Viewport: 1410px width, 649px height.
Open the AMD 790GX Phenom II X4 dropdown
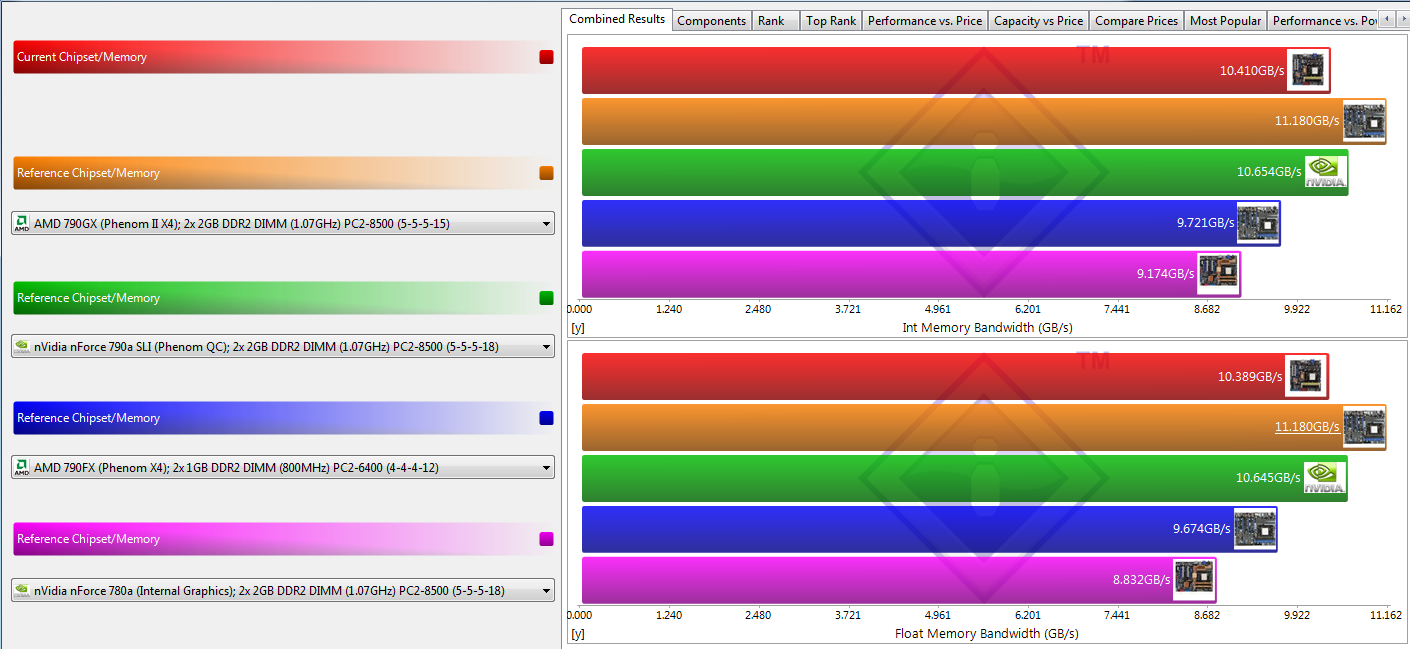coord(283,223)
